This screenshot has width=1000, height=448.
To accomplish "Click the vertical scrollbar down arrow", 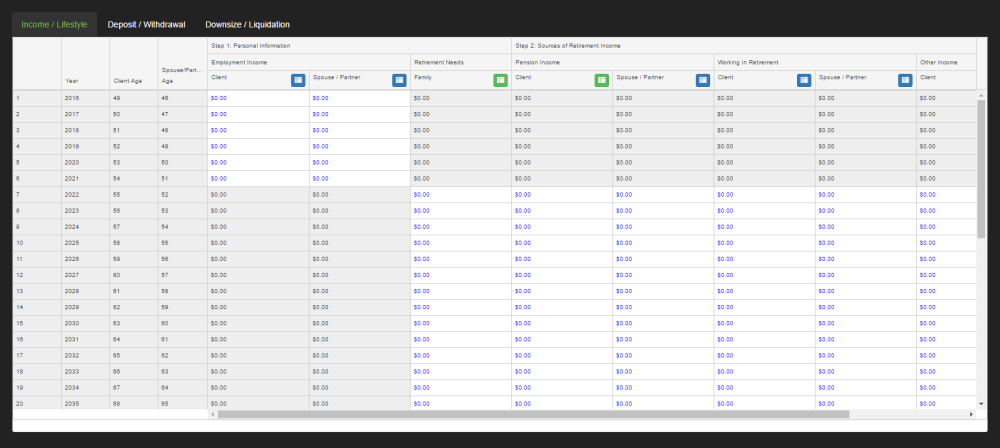I will [x=982, y=404].
